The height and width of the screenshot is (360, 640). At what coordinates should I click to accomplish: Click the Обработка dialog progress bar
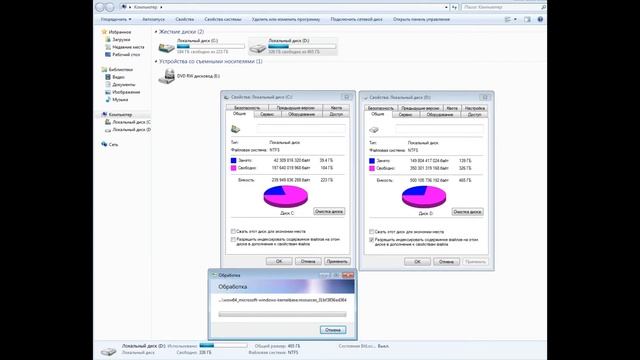click(282, 314)
